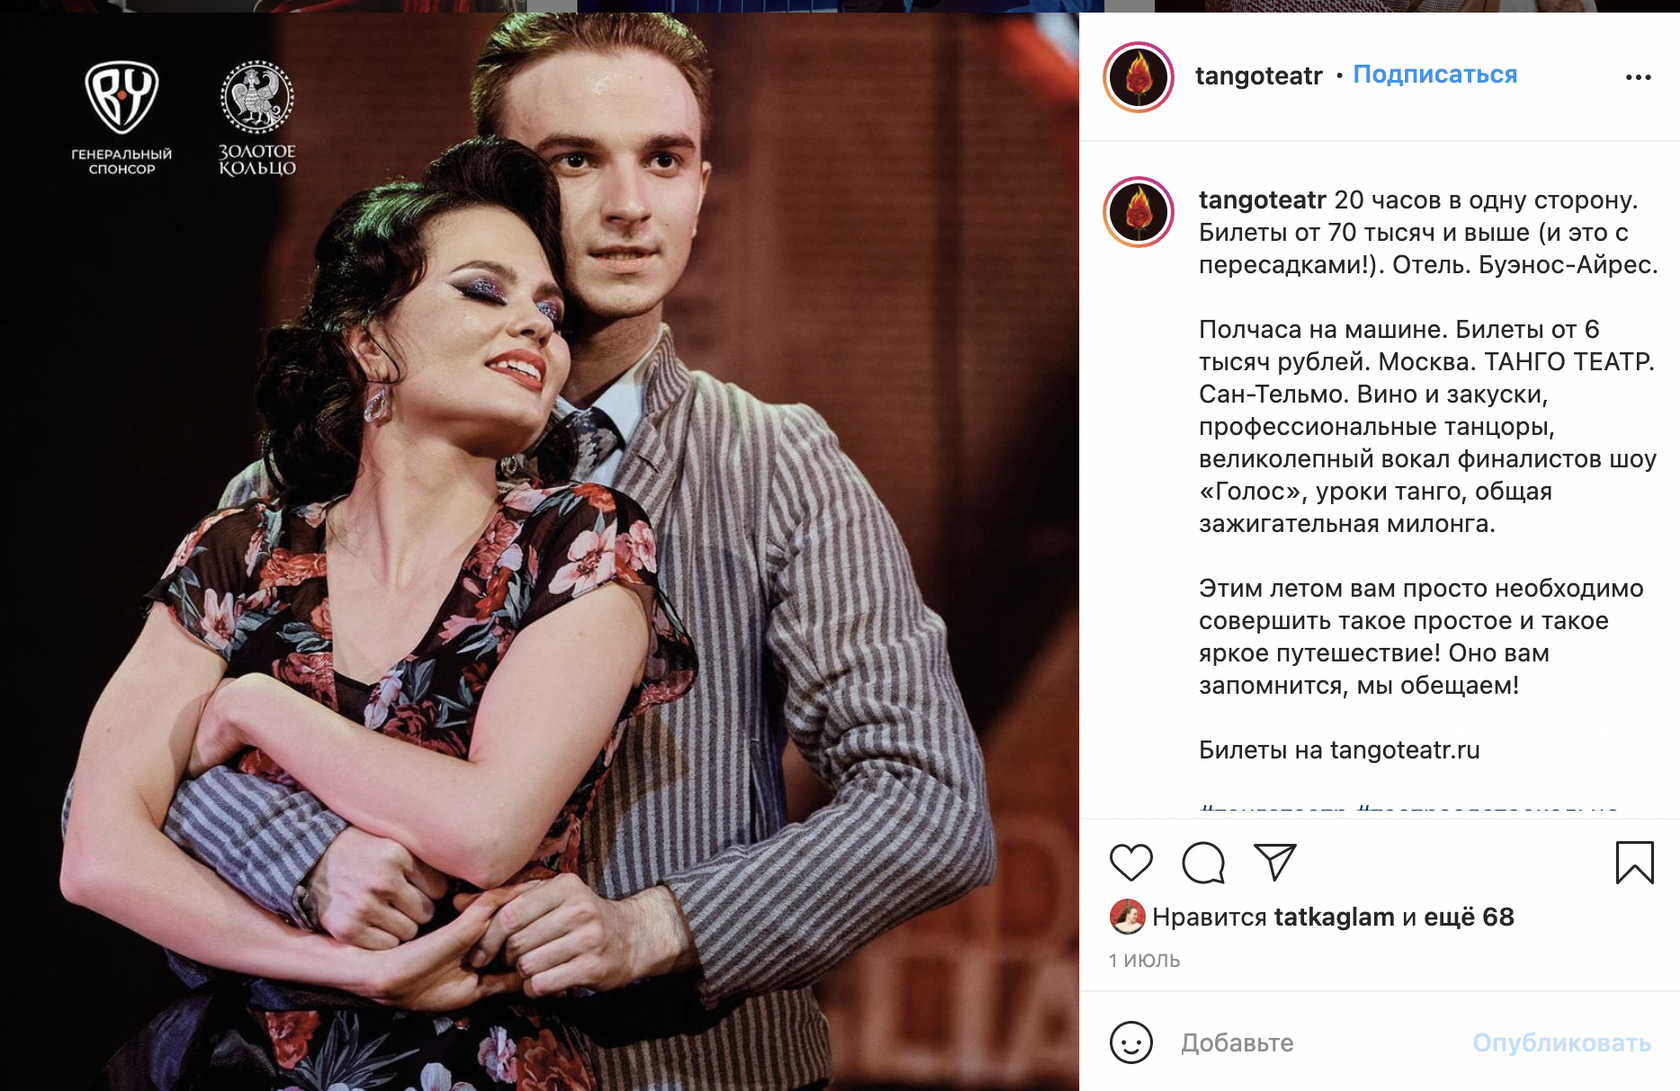View list of 68 other likes

(1468, 917)
